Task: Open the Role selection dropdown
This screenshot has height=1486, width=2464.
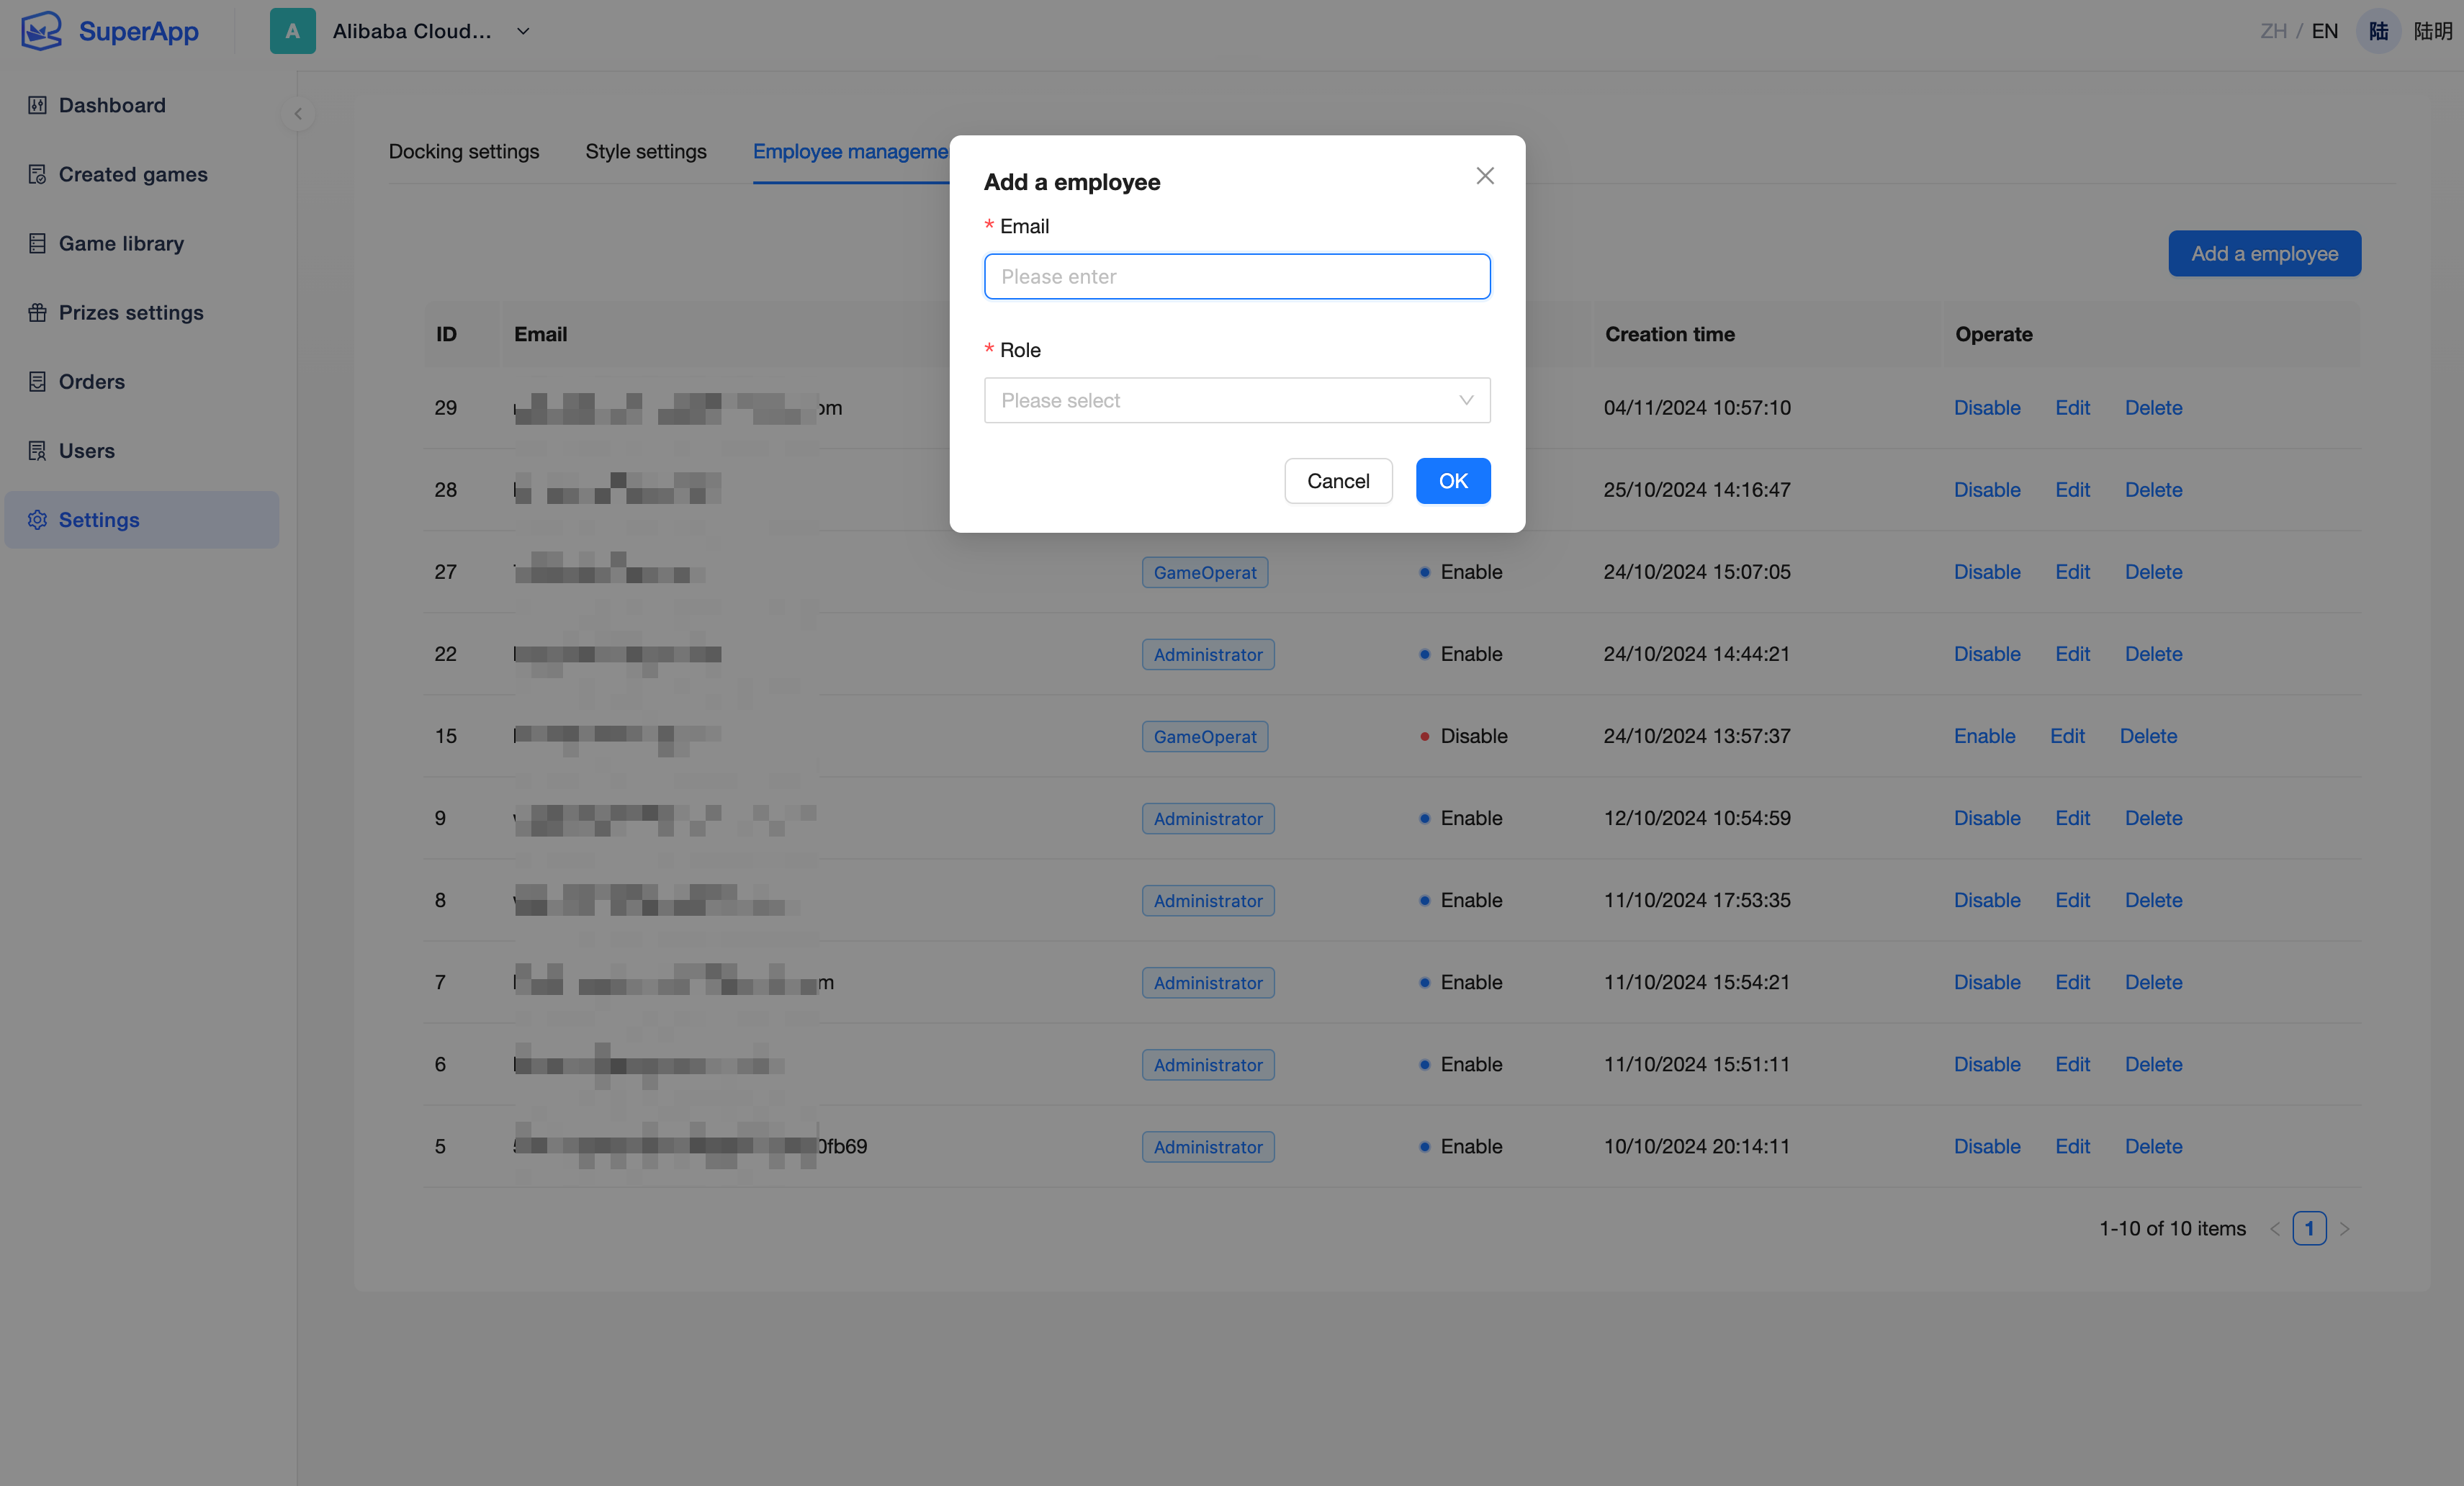Action: coord(1237,400)
